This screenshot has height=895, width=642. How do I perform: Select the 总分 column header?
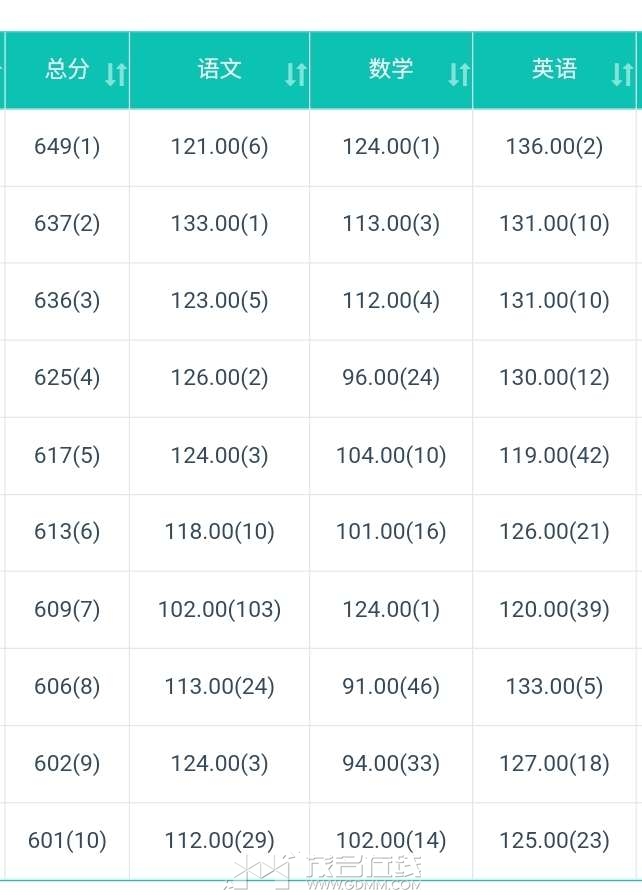(67, 69)
